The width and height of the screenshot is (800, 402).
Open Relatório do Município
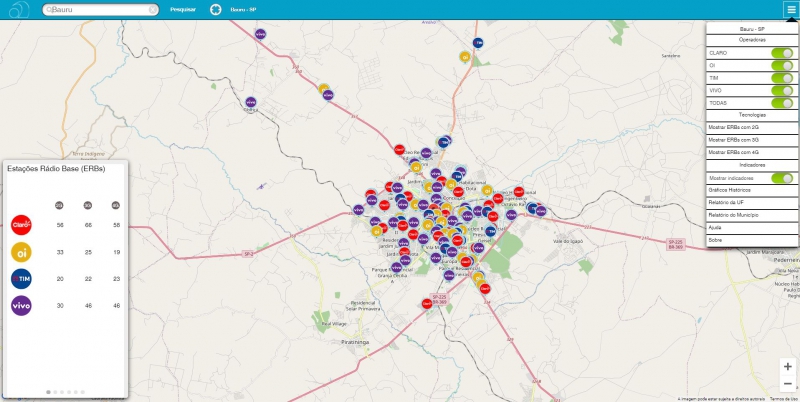pyautogui.click(x=752, y=215)
